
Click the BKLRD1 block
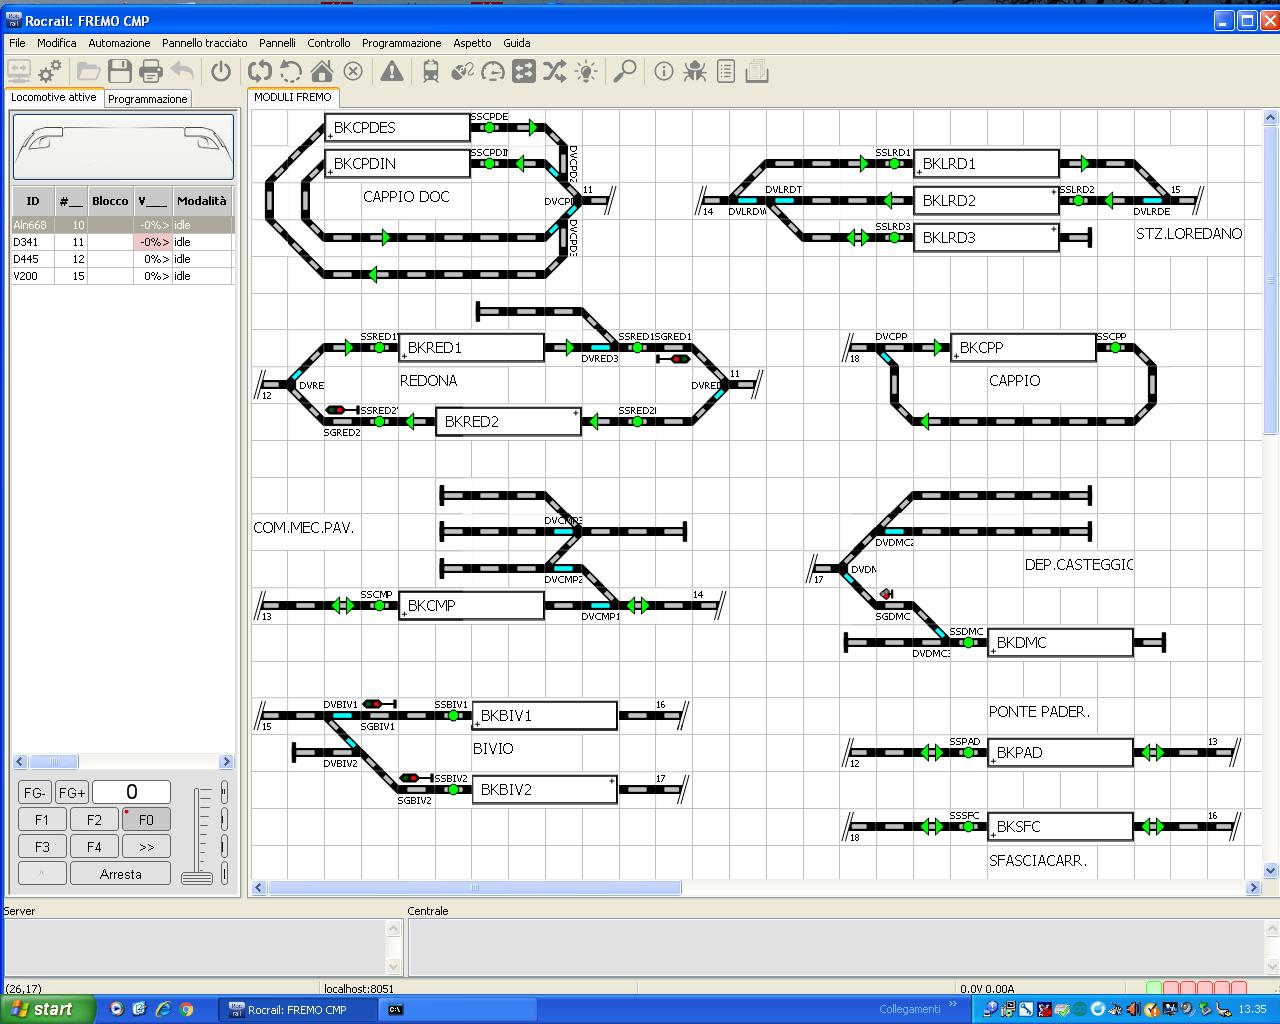(x=986, y=163)
